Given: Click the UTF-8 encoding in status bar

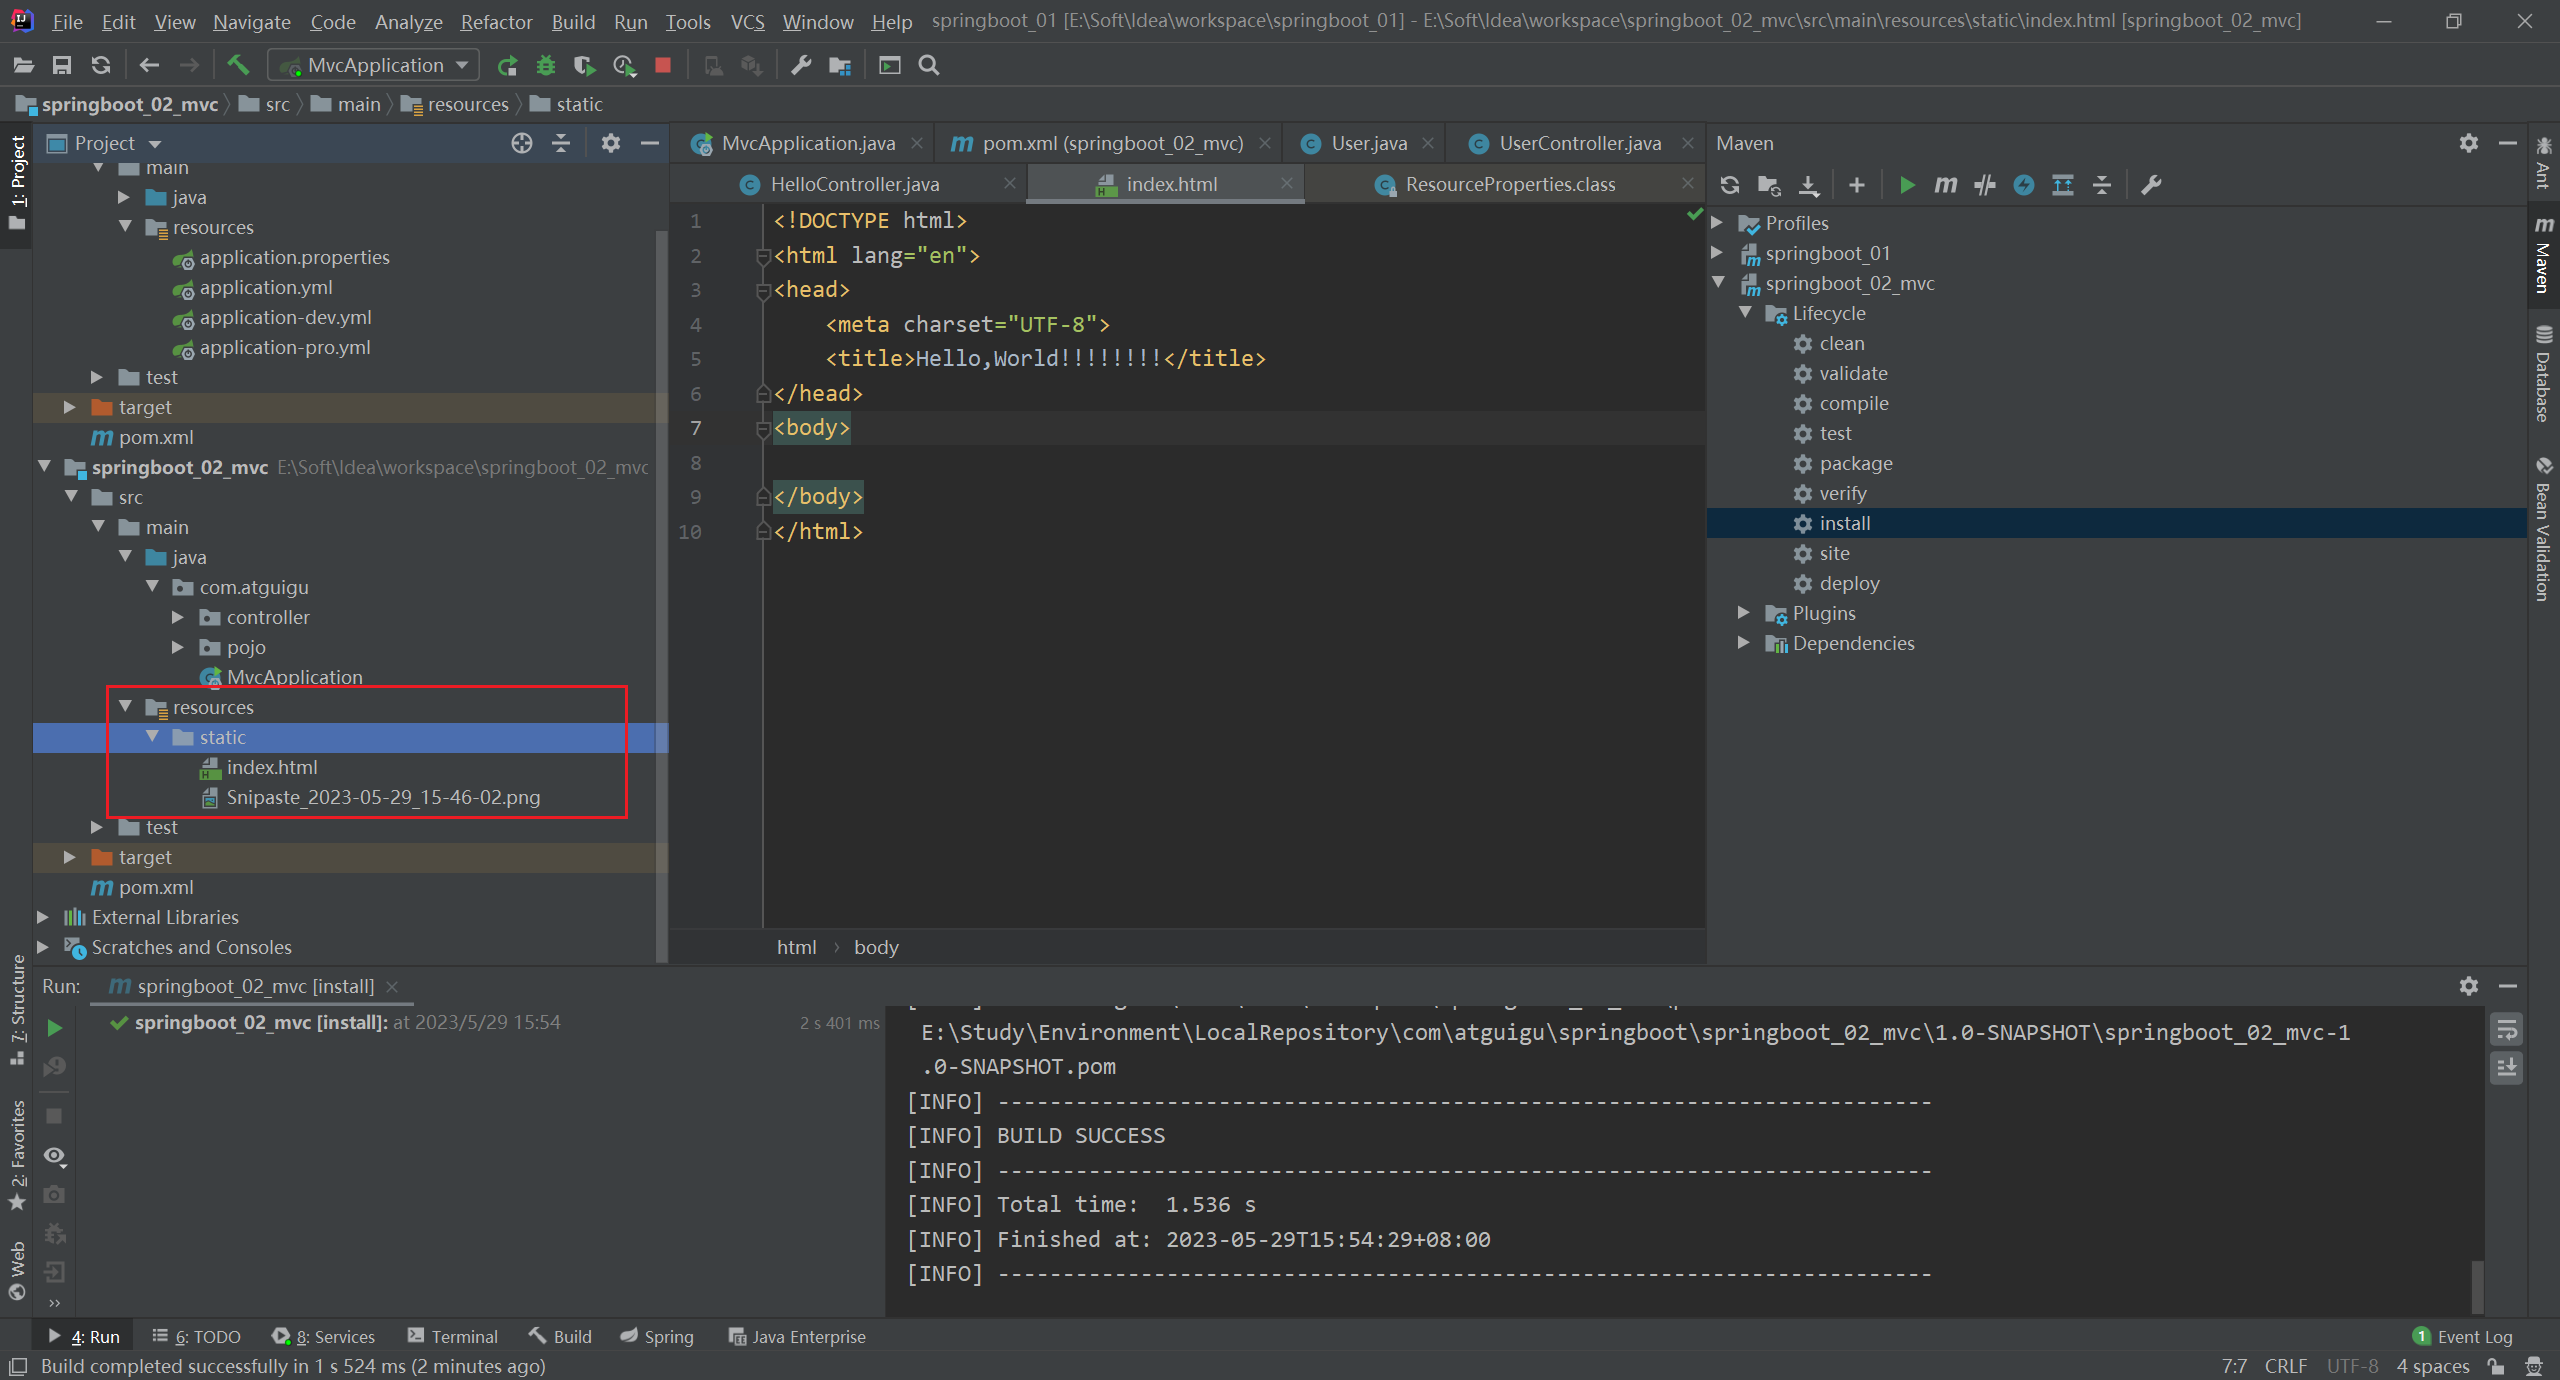Looking at the screenshot, I should pyautogui.click(x=2352, y=1366).
